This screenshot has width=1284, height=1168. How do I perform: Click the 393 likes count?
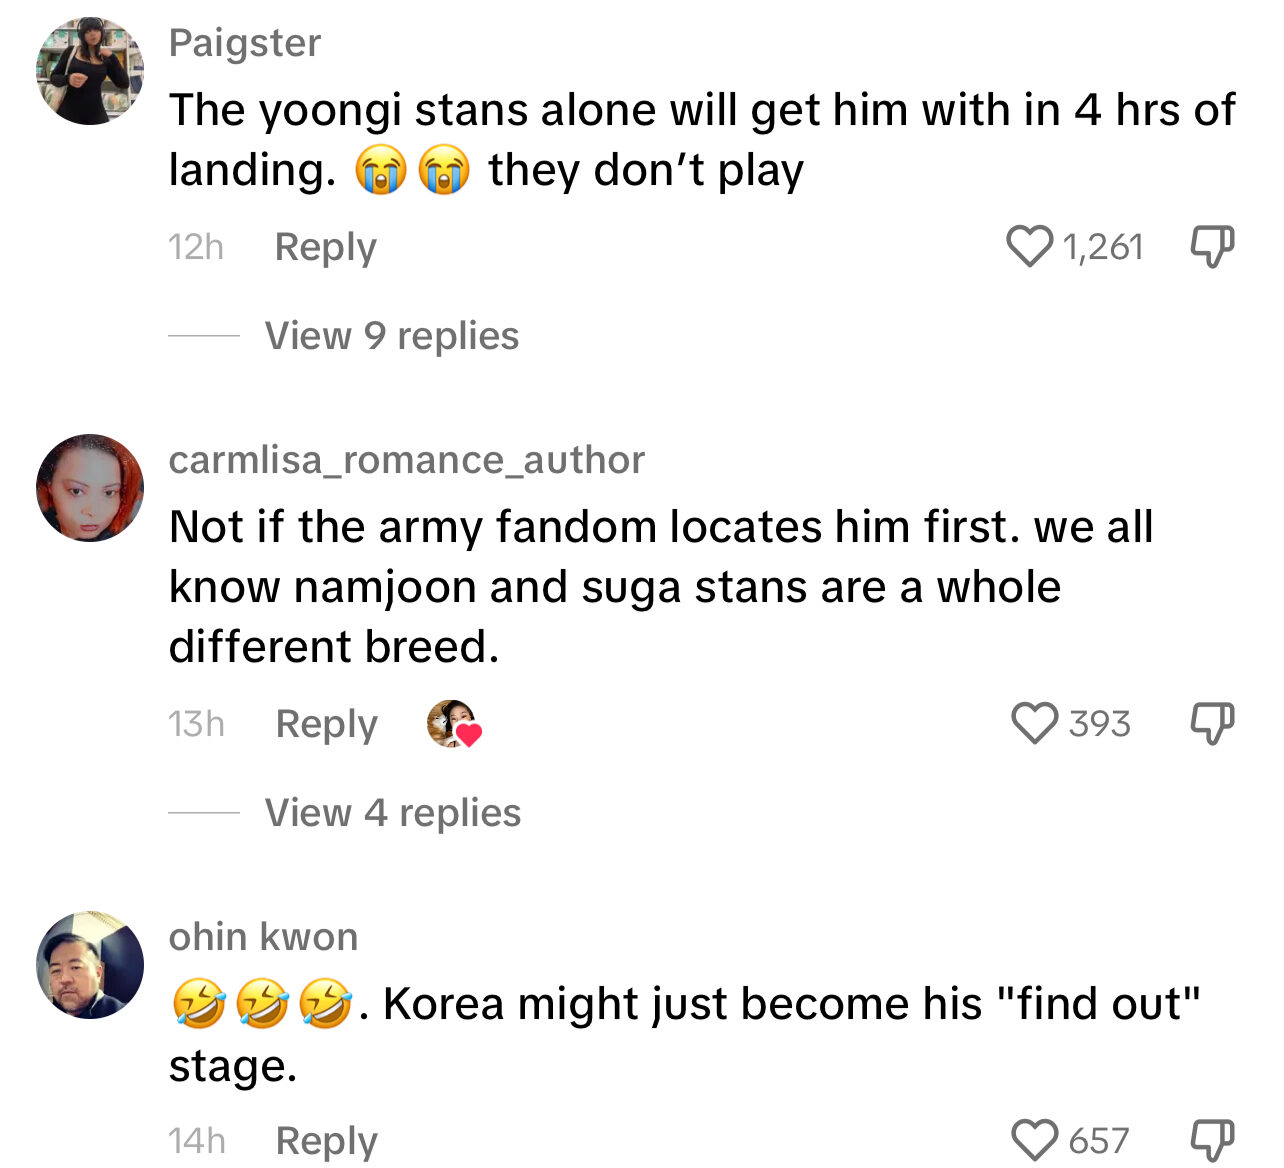pyautogui.click(x=1100, y=724)
